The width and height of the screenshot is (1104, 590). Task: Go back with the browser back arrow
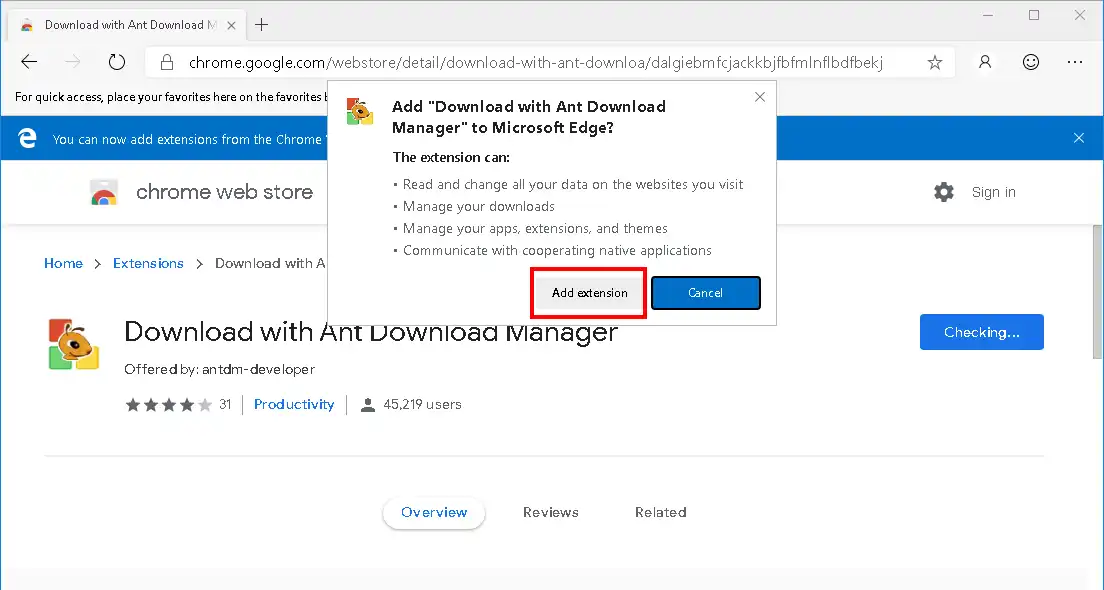click(x=29, y=62)
